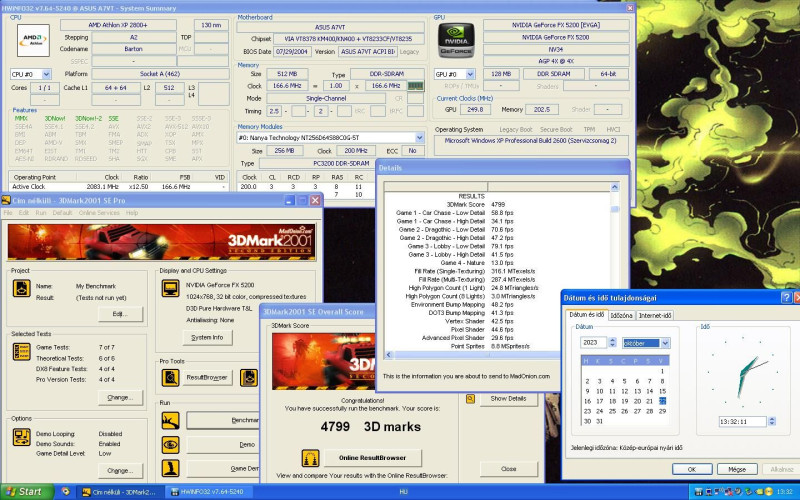The height and width of the screenshot is (500, 800).
Task: Click the ResultBrowser button
Action: tap(207, 378)
